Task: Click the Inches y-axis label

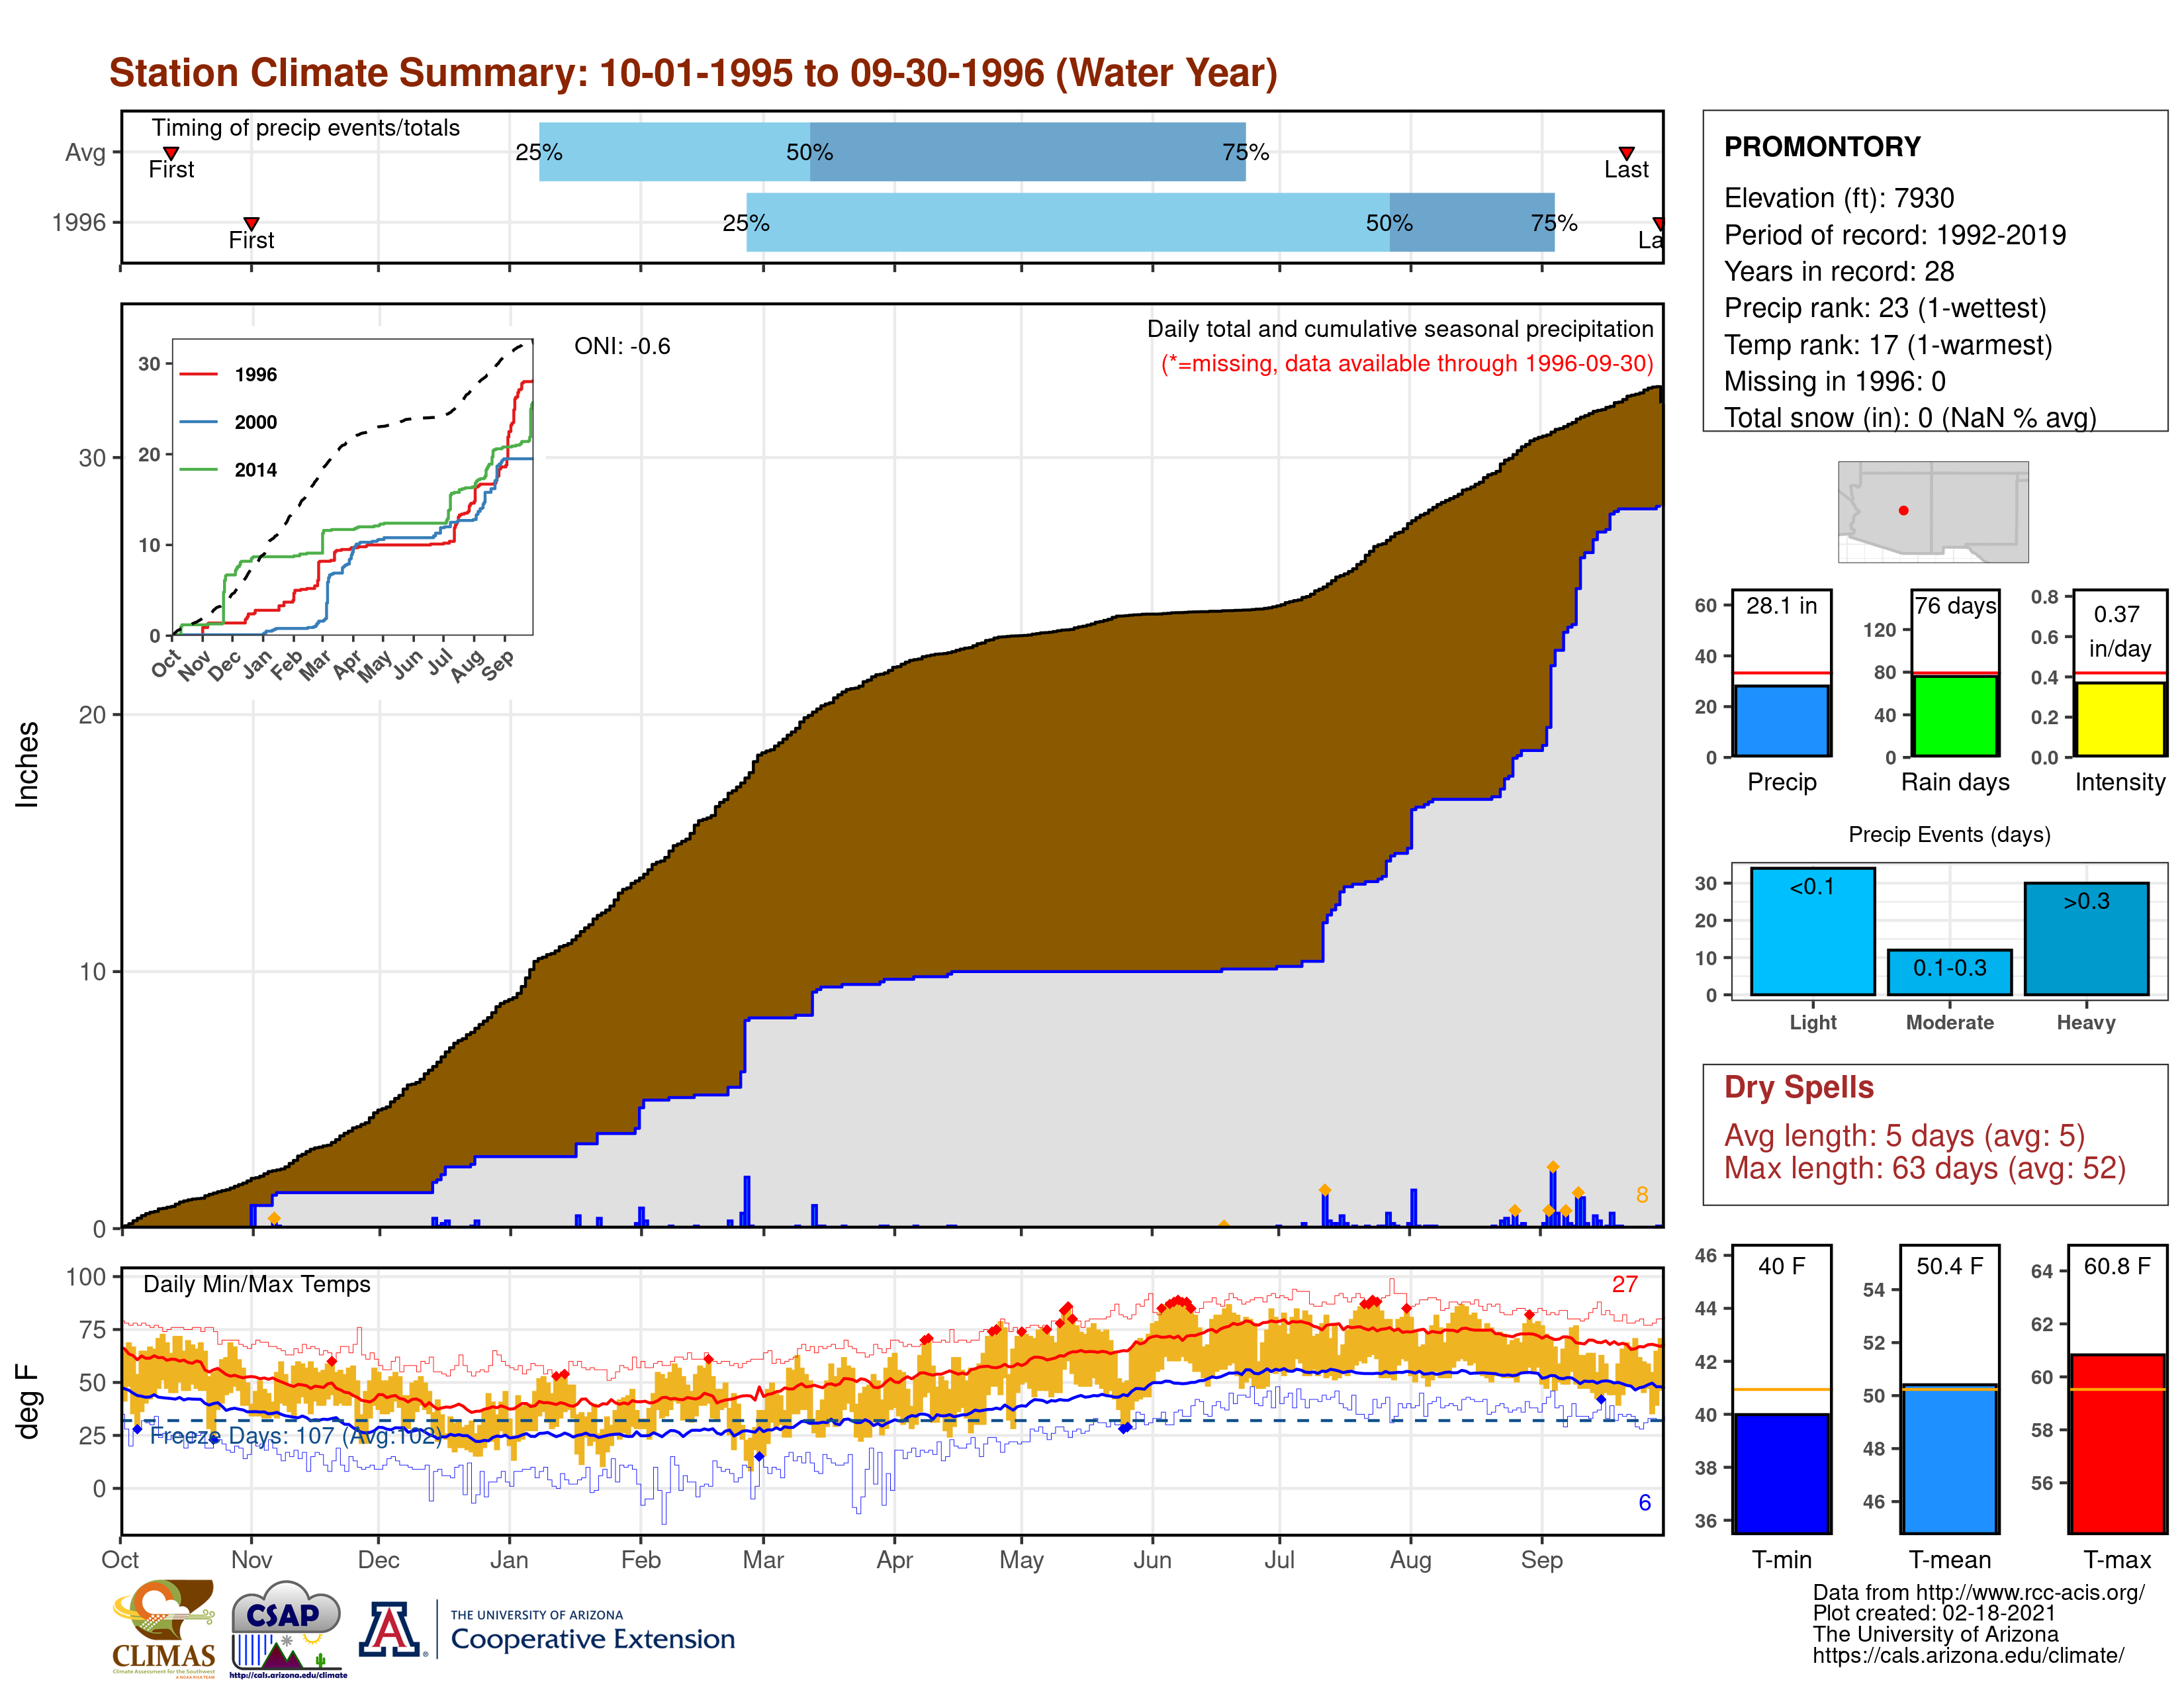Action: [27, 764]
